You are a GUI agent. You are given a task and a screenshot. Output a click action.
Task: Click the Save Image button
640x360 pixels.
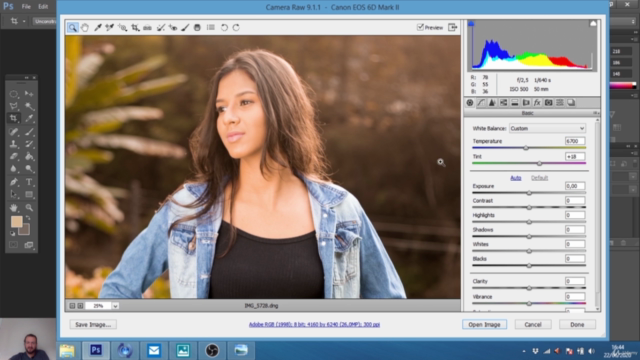pyautogui.click(x=93, y=324)
